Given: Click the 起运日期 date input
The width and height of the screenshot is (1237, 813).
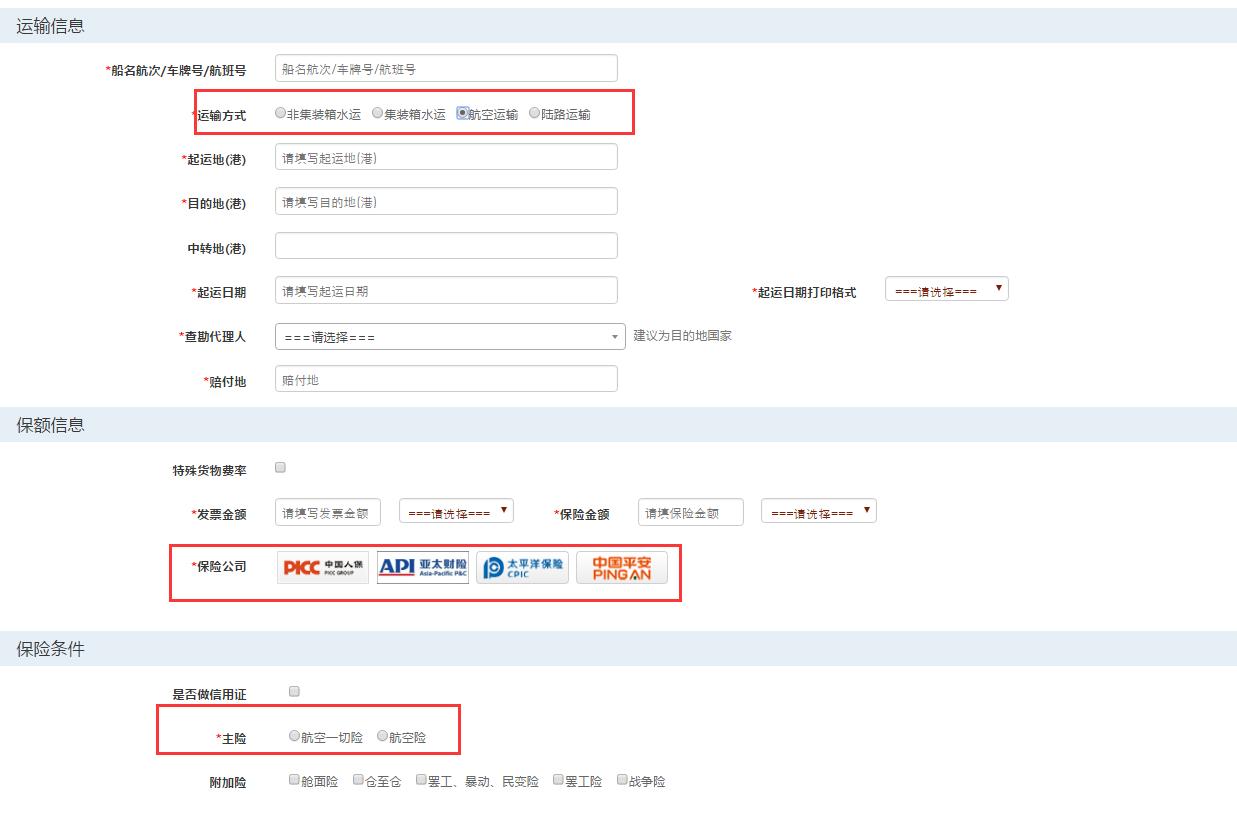Looking at the screenshot, I should pos(446,290).
